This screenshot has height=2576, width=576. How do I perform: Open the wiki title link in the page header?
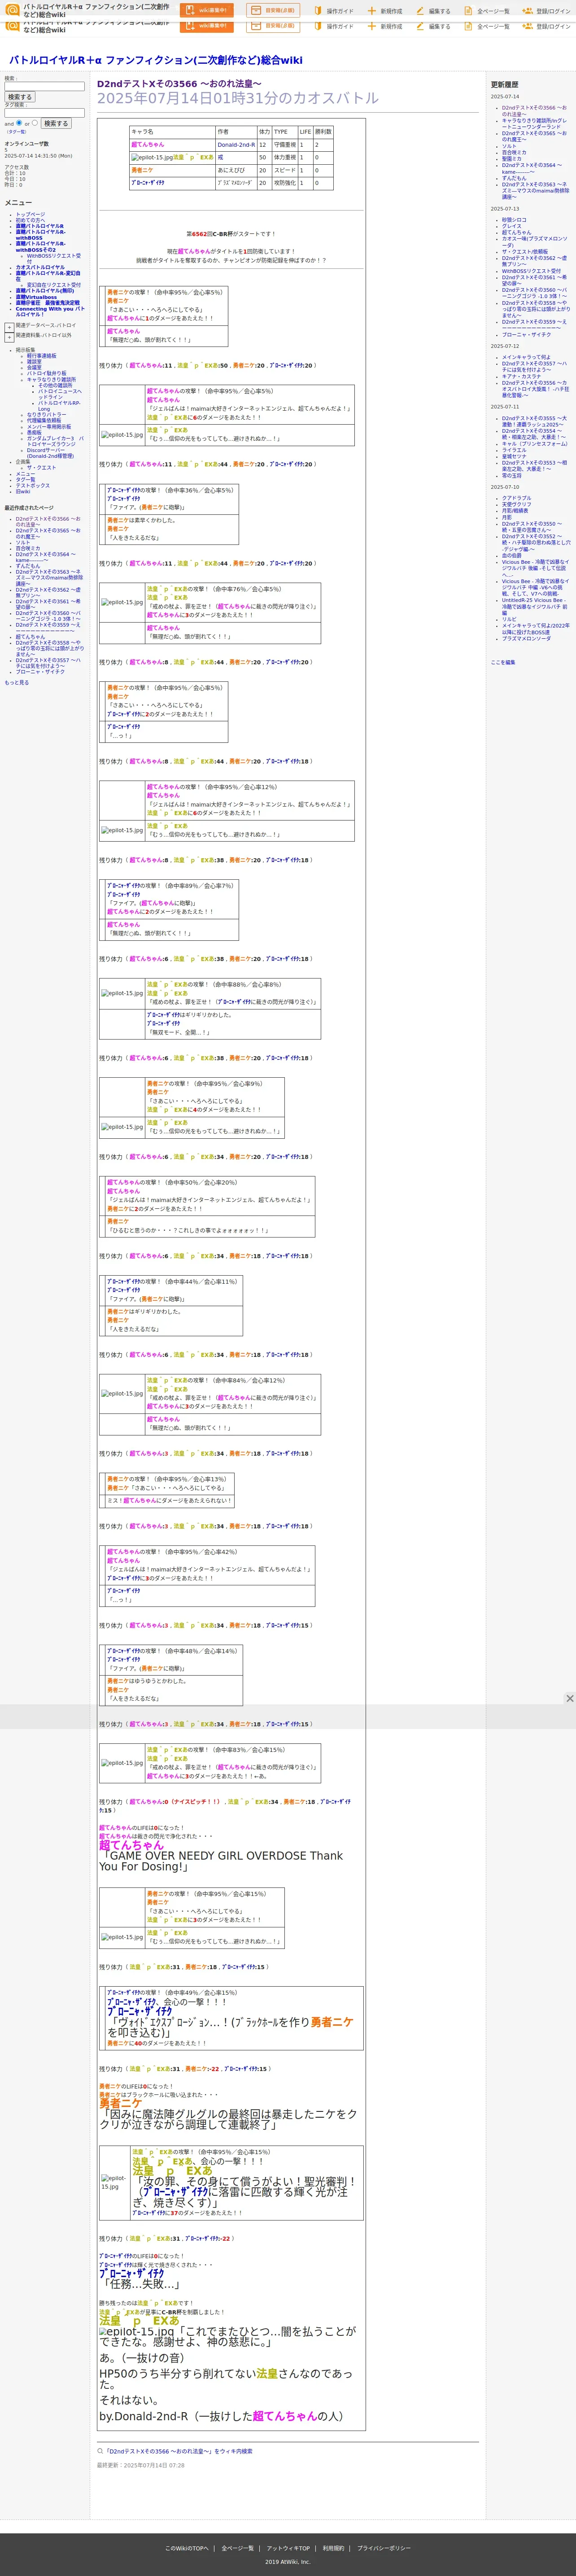coord(156,60)
